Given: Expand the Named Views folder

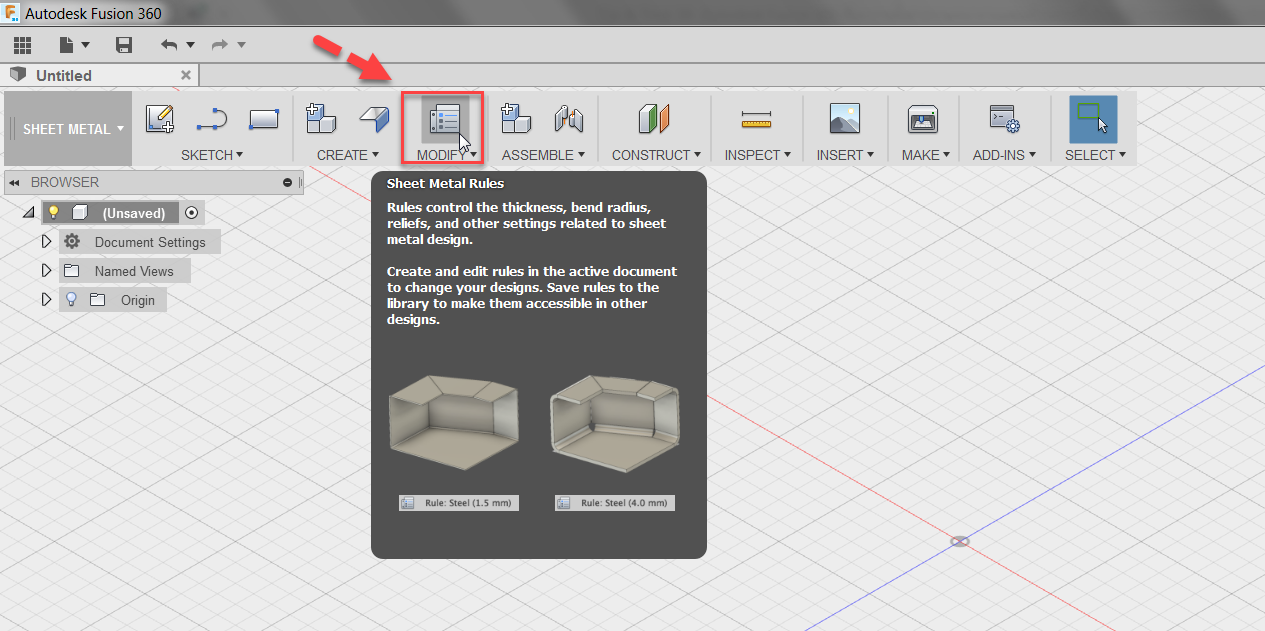Looking at the screenshot, I should 46,270.
